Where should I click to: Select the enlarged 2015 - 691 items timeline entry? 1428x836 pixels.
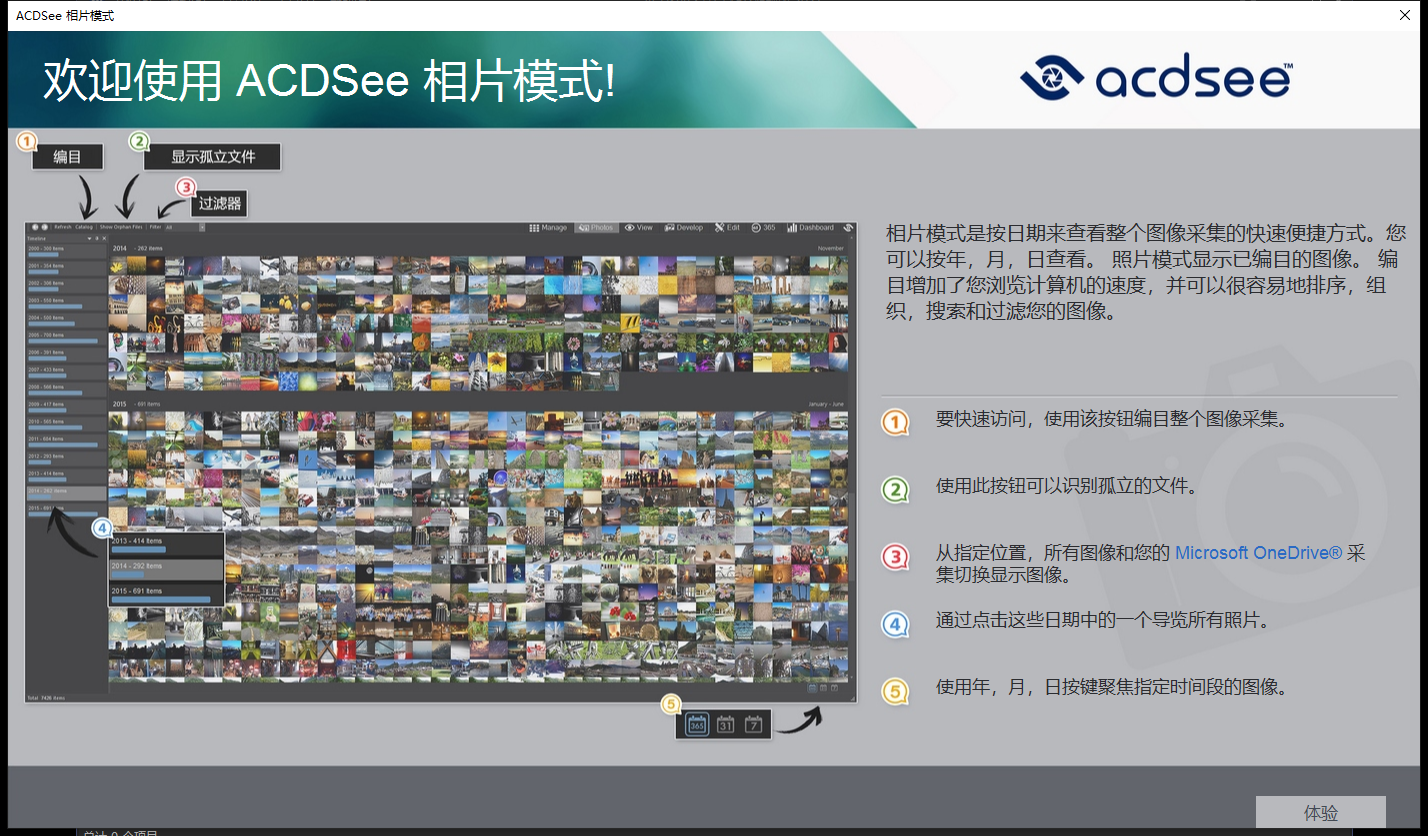pyautogui.click(x=166, y=595)
